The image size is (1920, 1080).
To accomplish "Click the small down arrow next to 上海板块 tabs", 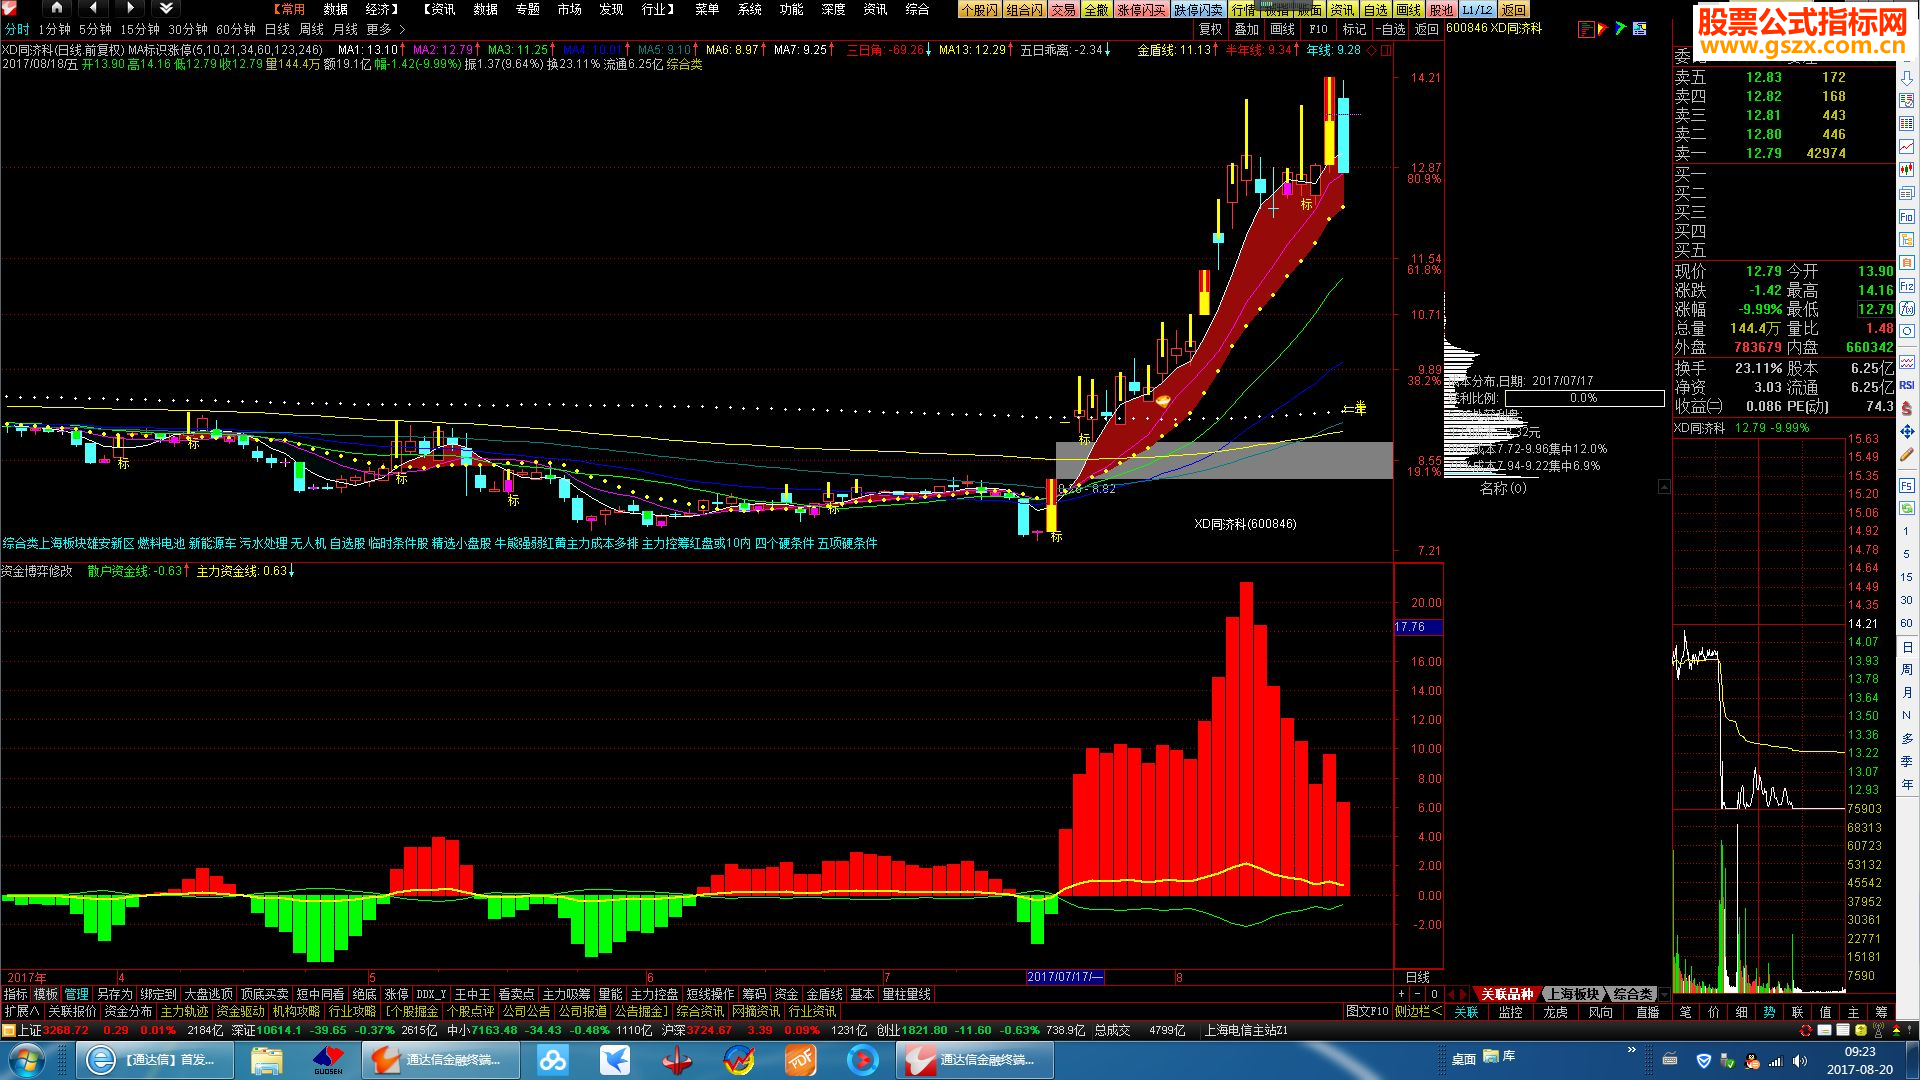I will 1664,995.
